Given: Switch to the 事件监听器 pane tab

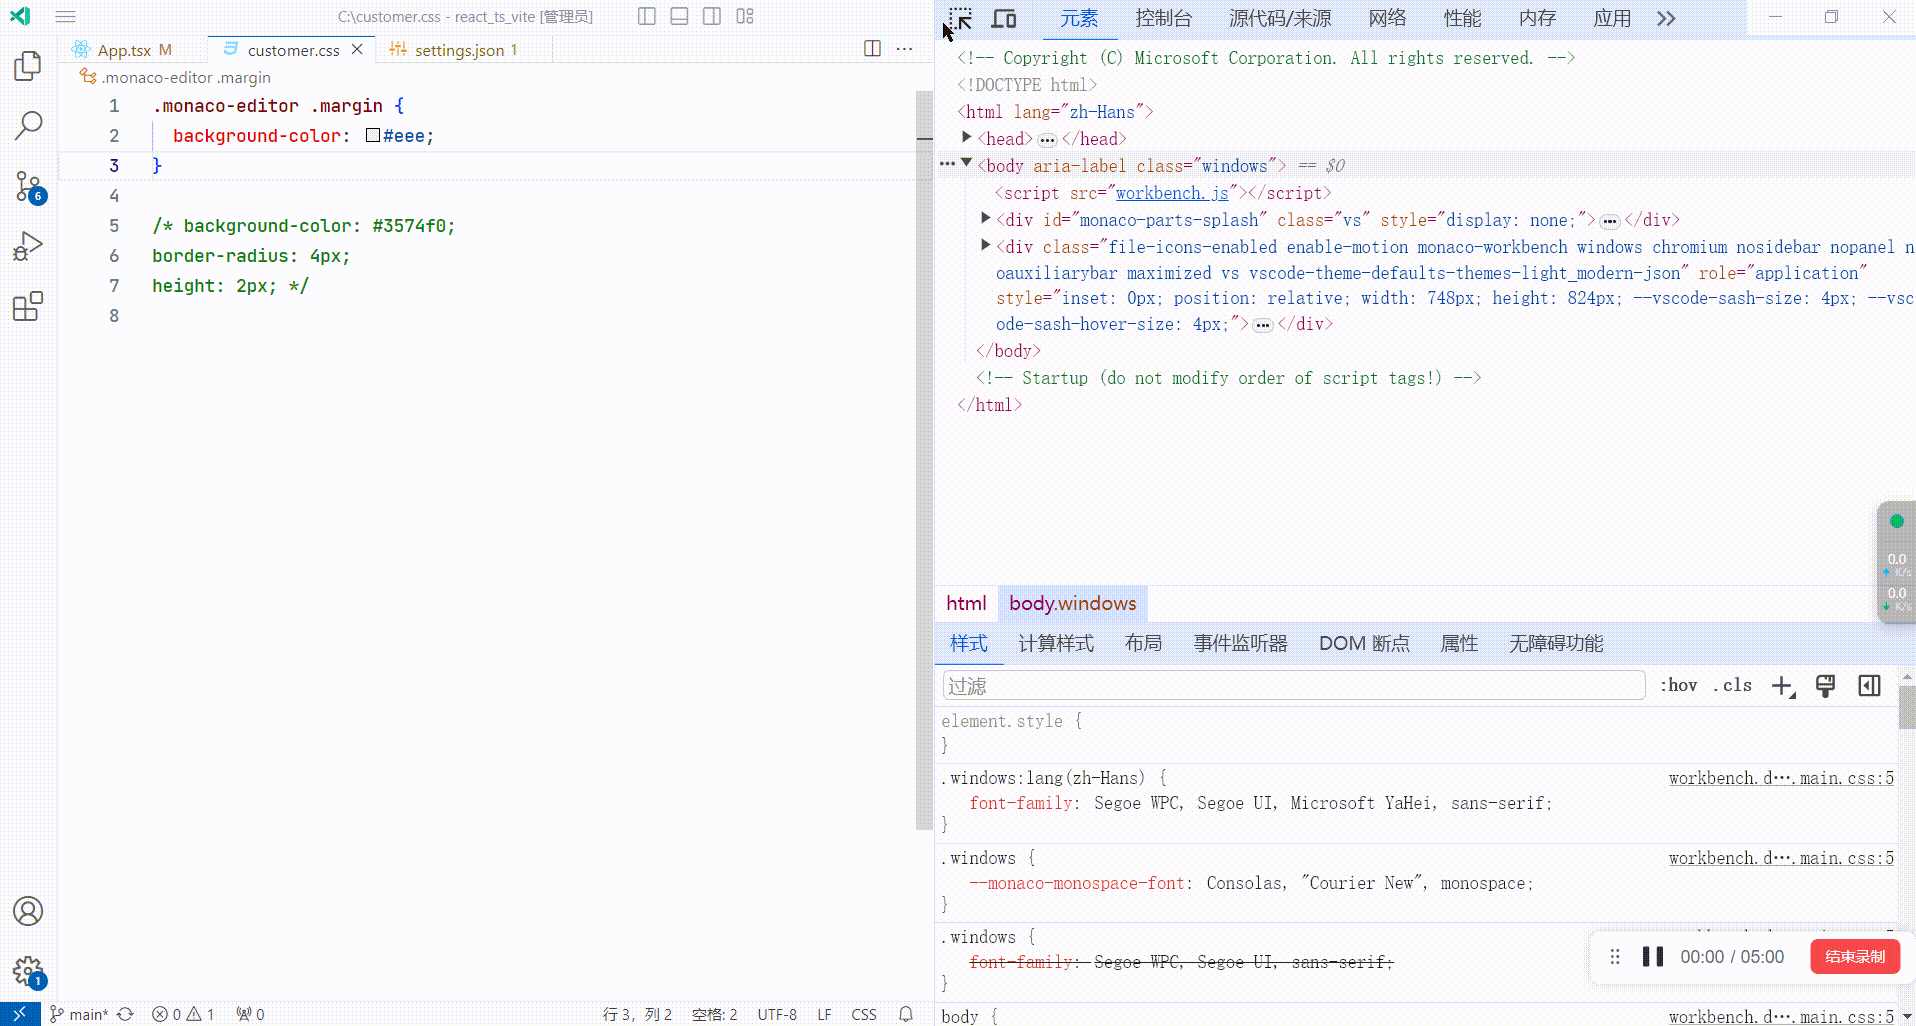Looking at the screenshot, I should (1241, 643).
